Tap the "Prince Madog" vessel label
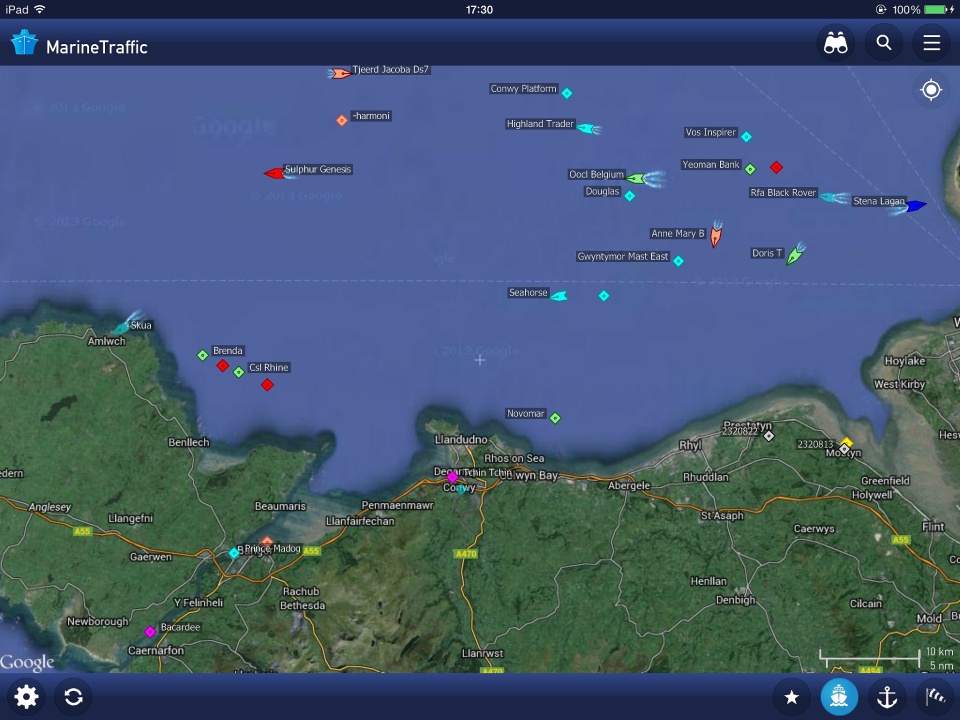The image size is (960, 720). tap(272, 549)
